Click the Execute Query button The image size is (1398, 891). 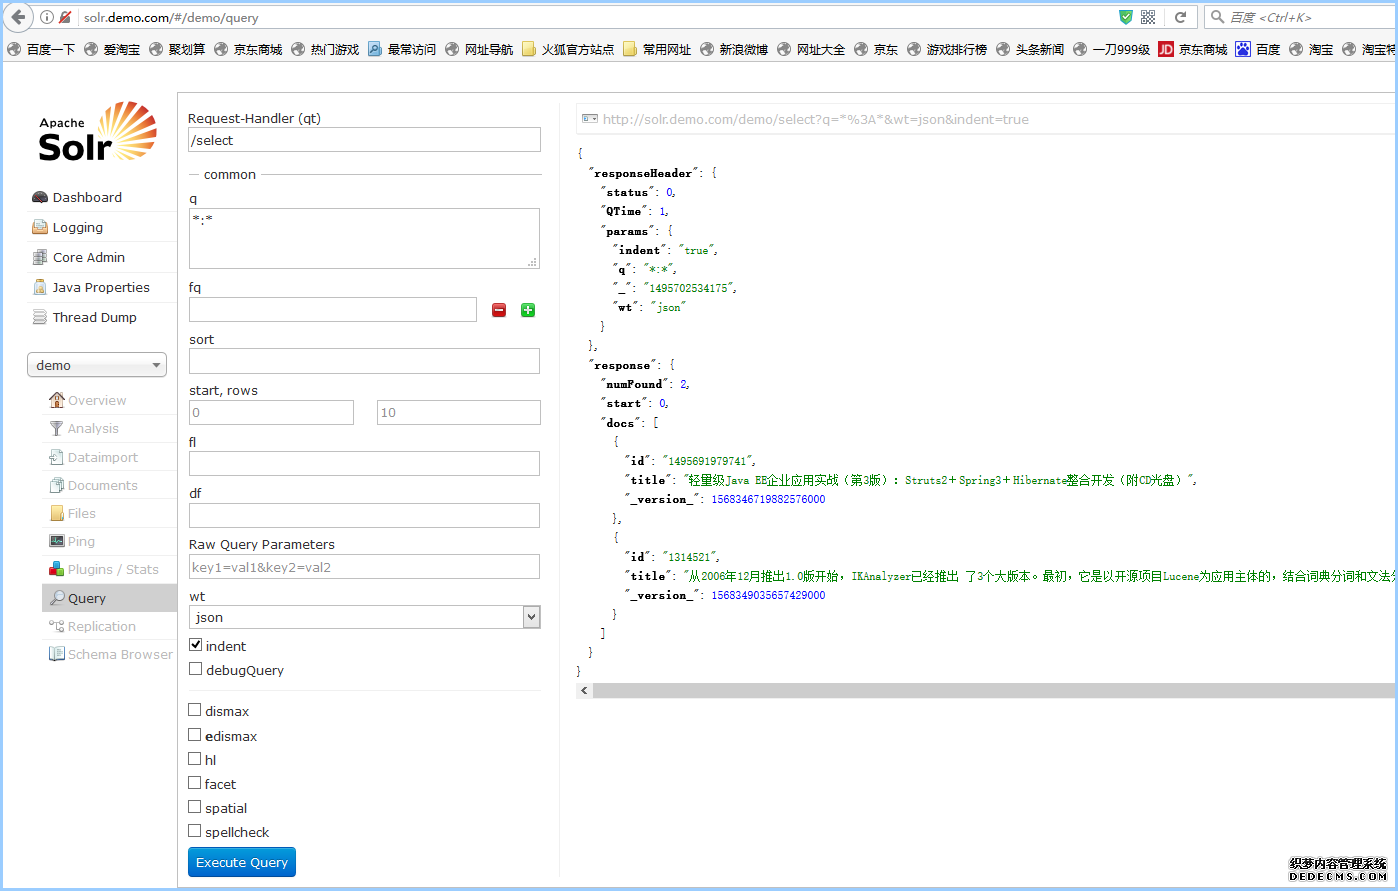pyautogui.click(x=242, y=862)
